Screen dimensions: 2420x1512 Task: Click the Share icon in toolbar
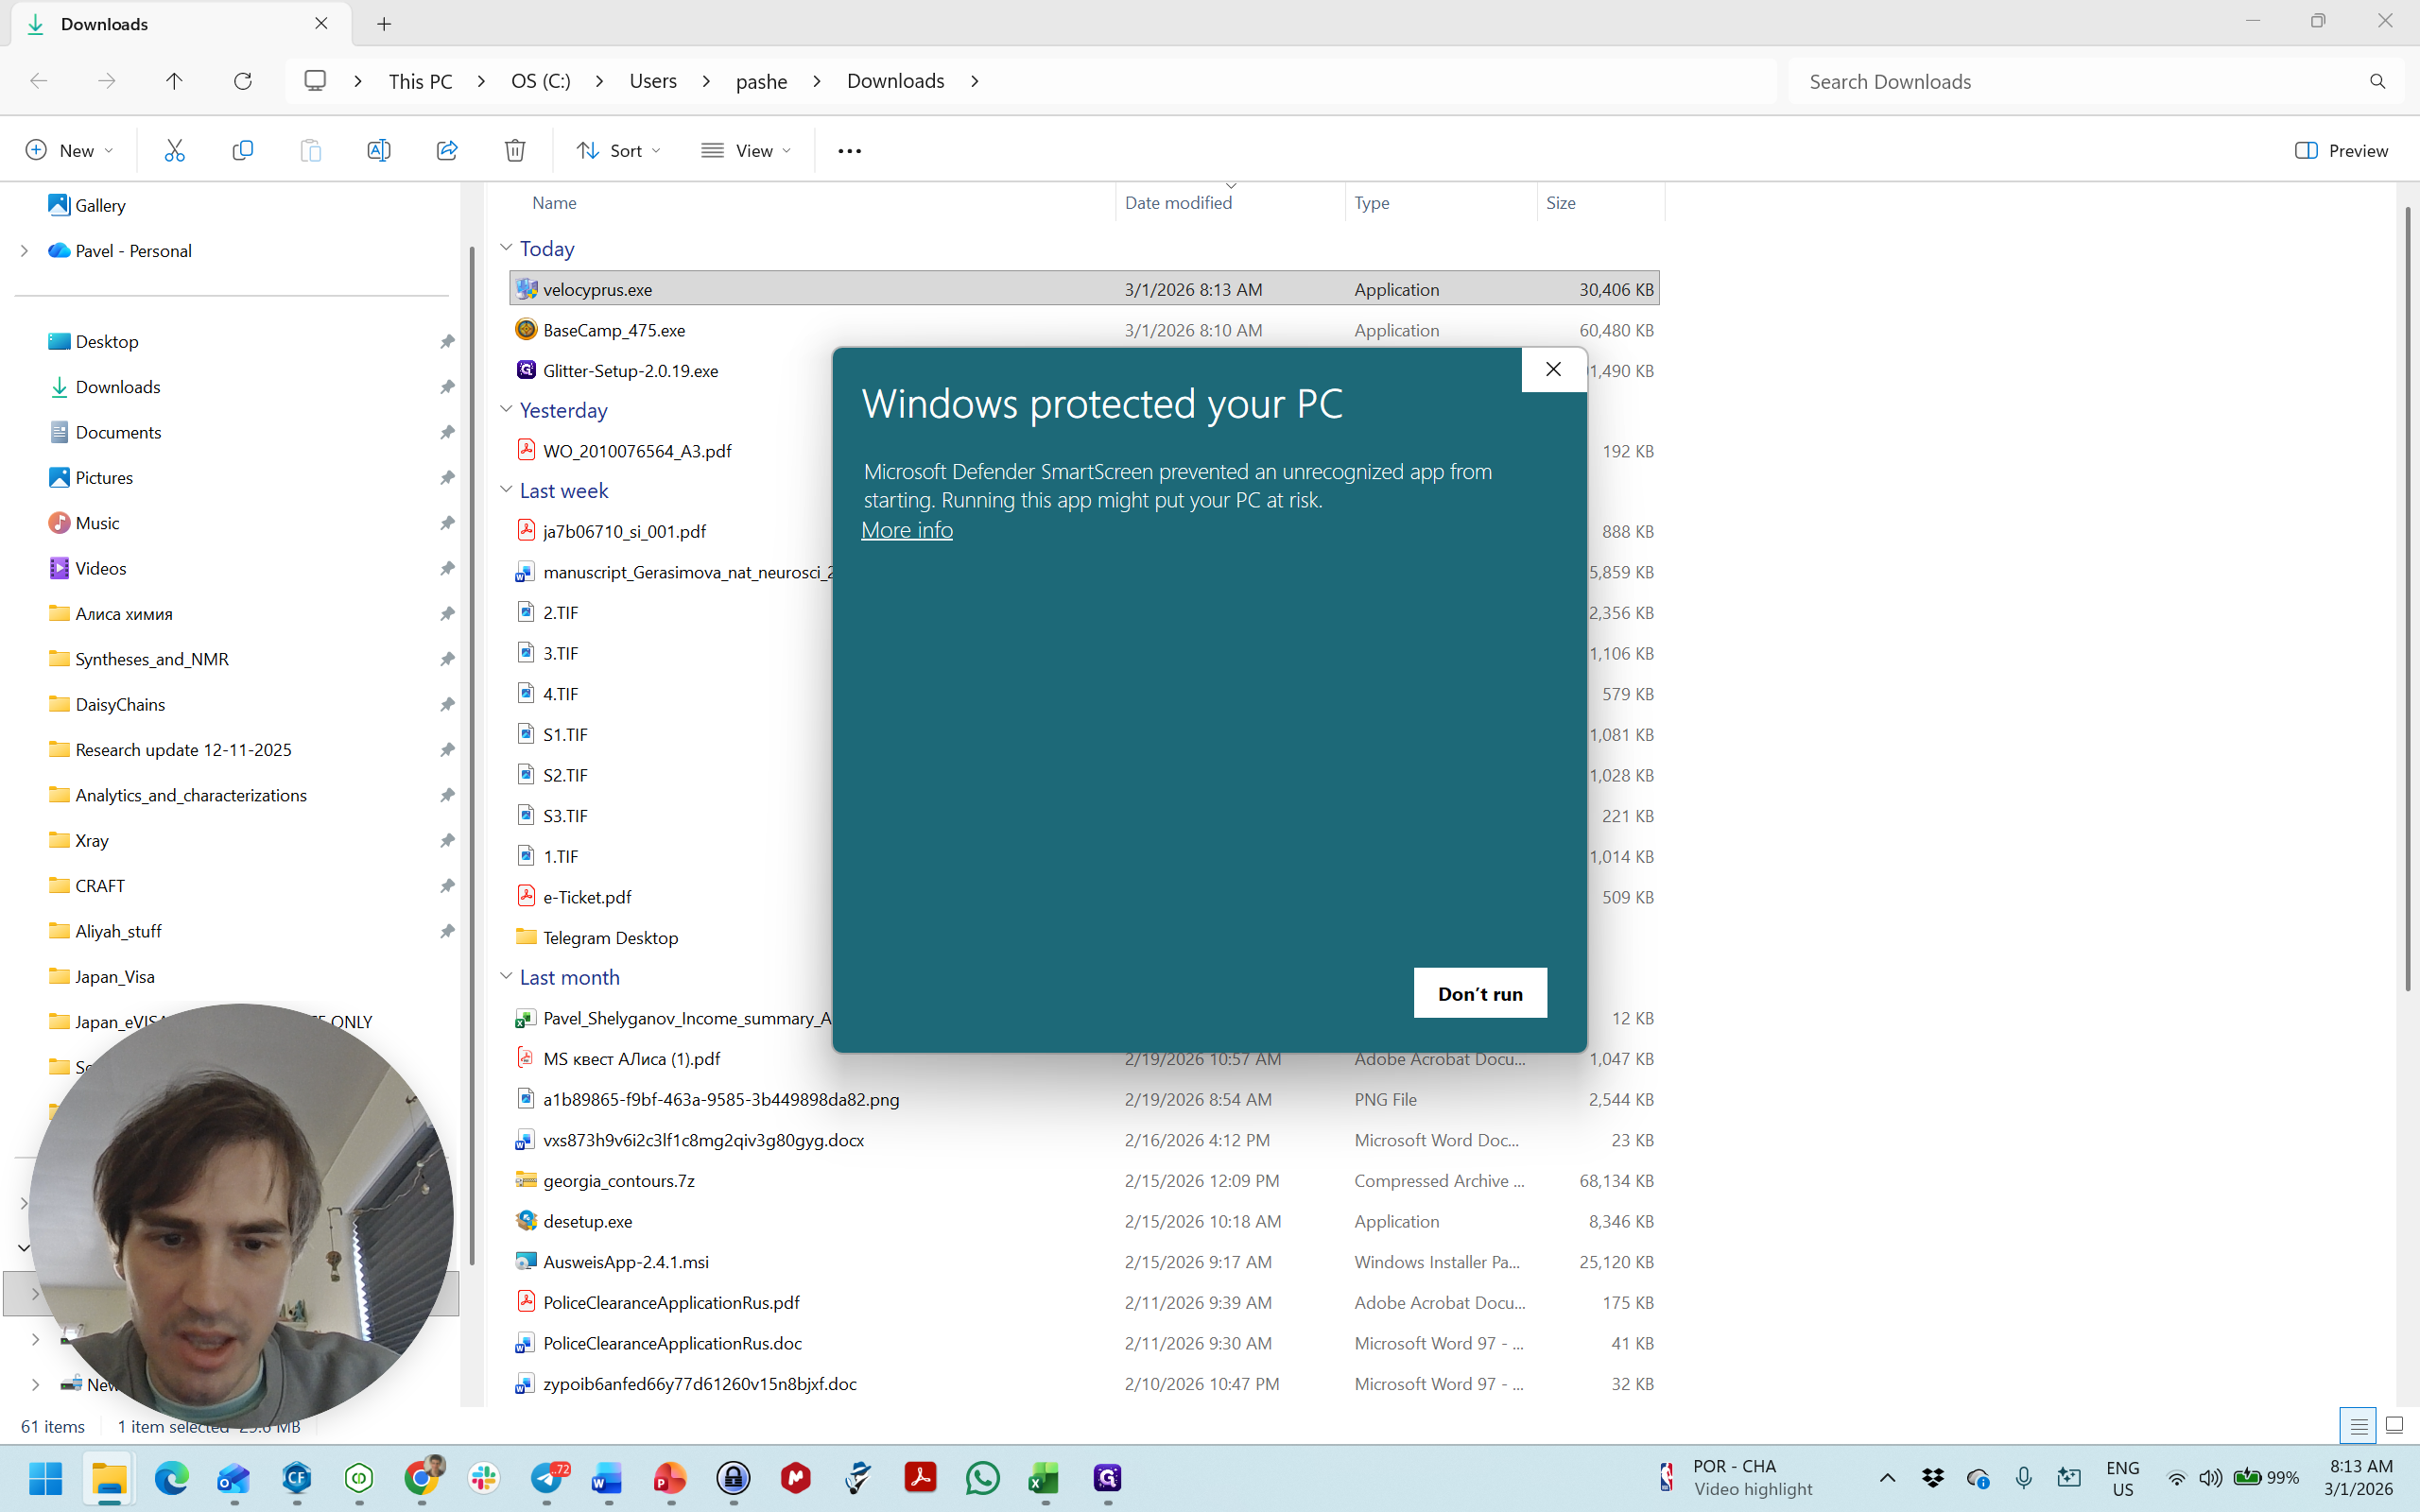coord(447,150)
